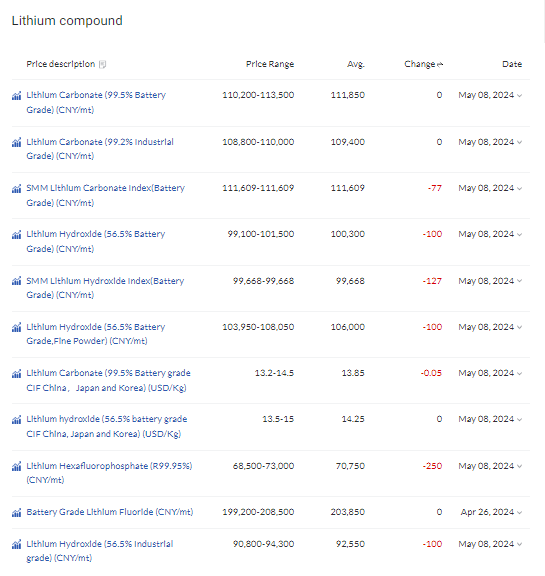
Task: Select the 13.85 average value
Action: tap(353, 373)
